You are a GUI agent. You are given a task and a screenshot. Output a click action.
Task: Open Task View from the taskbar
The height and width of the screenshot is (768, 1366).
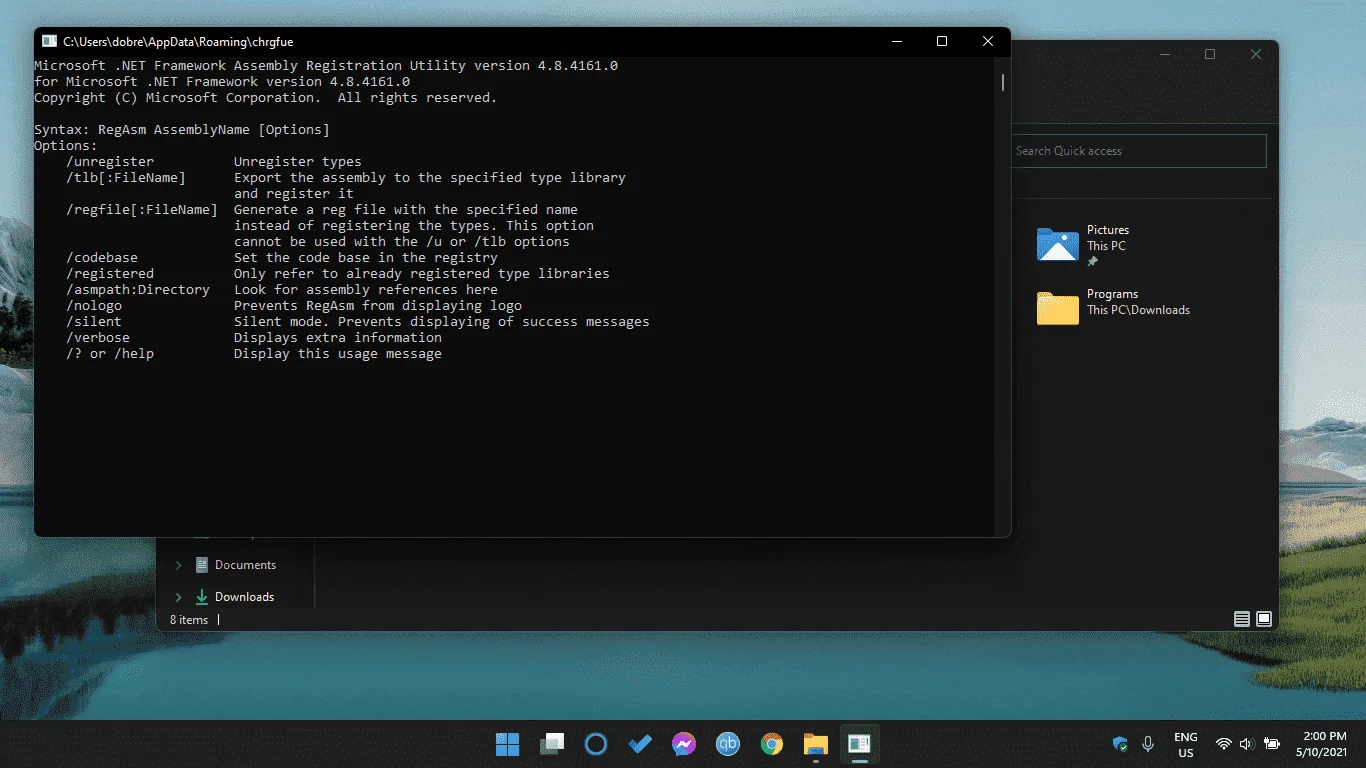[552, 744]
